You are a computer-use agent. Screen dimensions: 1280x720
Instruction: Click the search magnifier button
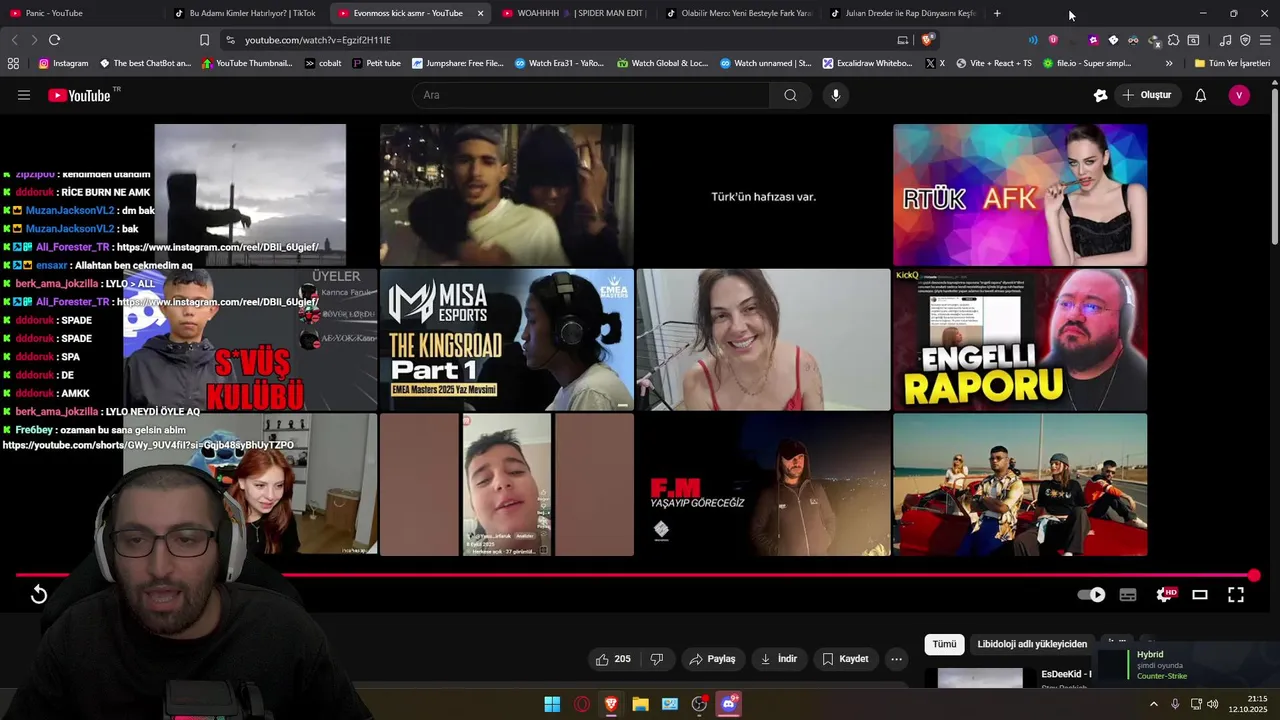790,95
